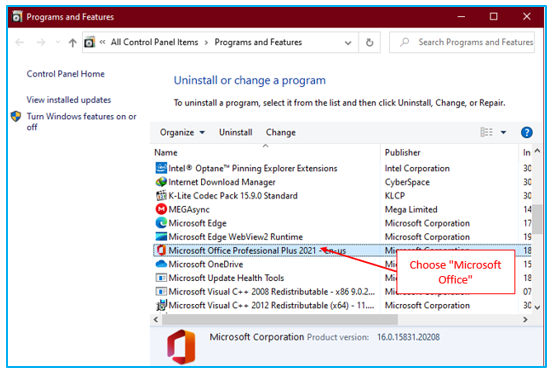Click the Programs and Features title bar icon
The width and height of the screenshot is (552, 375).
[x=17, y=17]
